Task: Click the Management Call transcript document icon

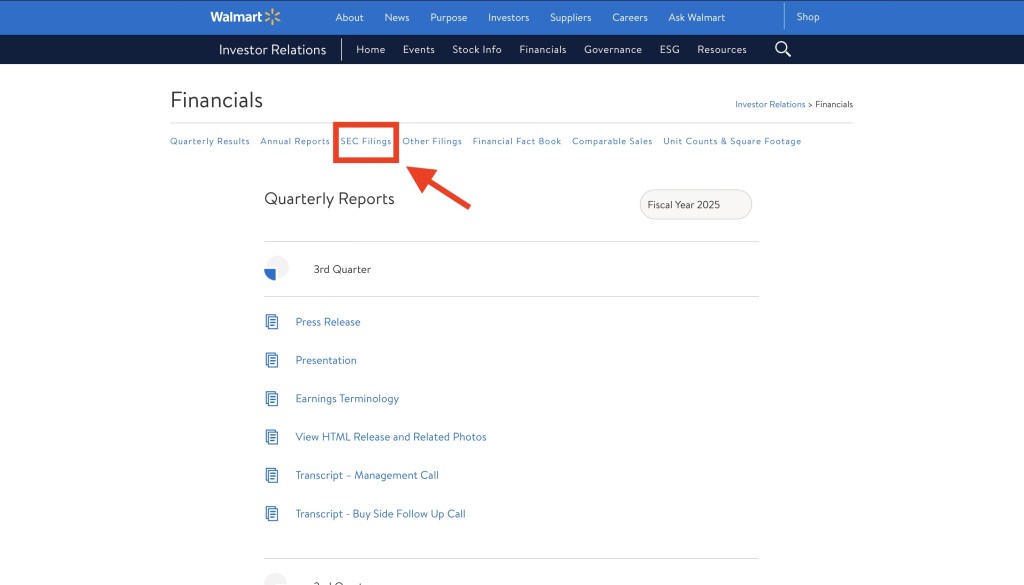Action: (272, 475)
